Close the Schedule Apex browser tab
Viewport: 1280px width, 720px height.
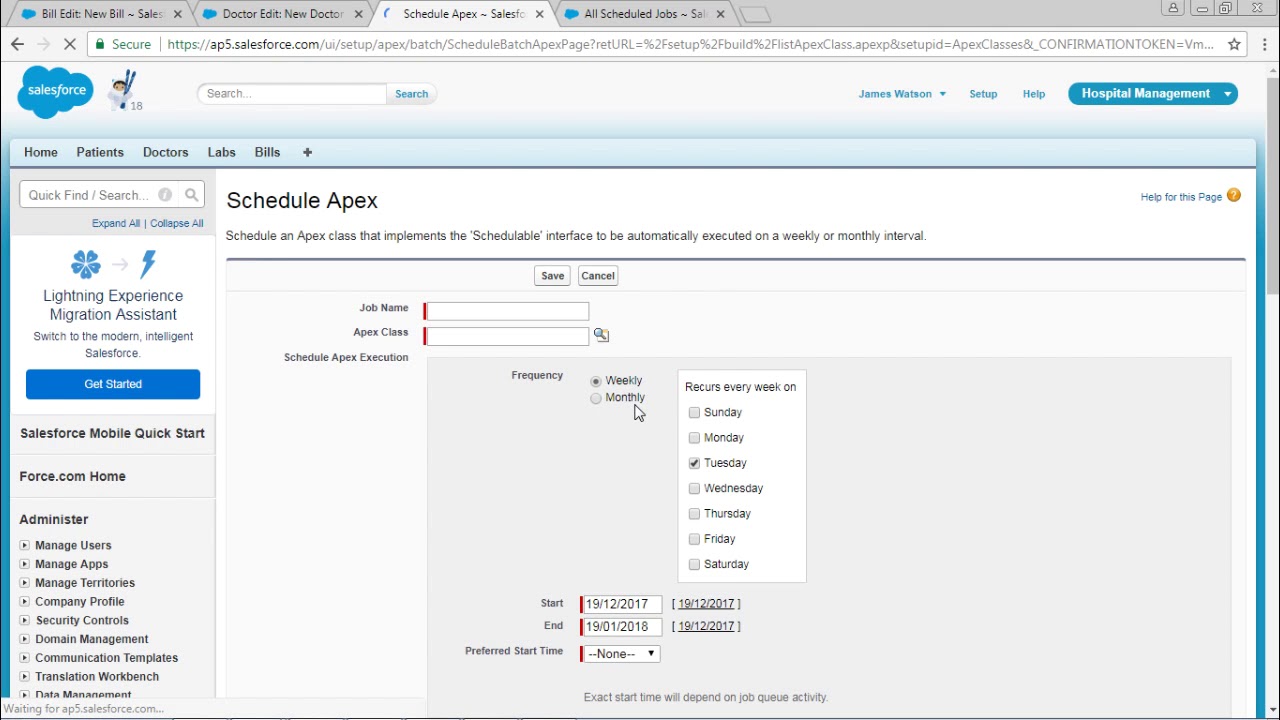click(x=540, y=14)
